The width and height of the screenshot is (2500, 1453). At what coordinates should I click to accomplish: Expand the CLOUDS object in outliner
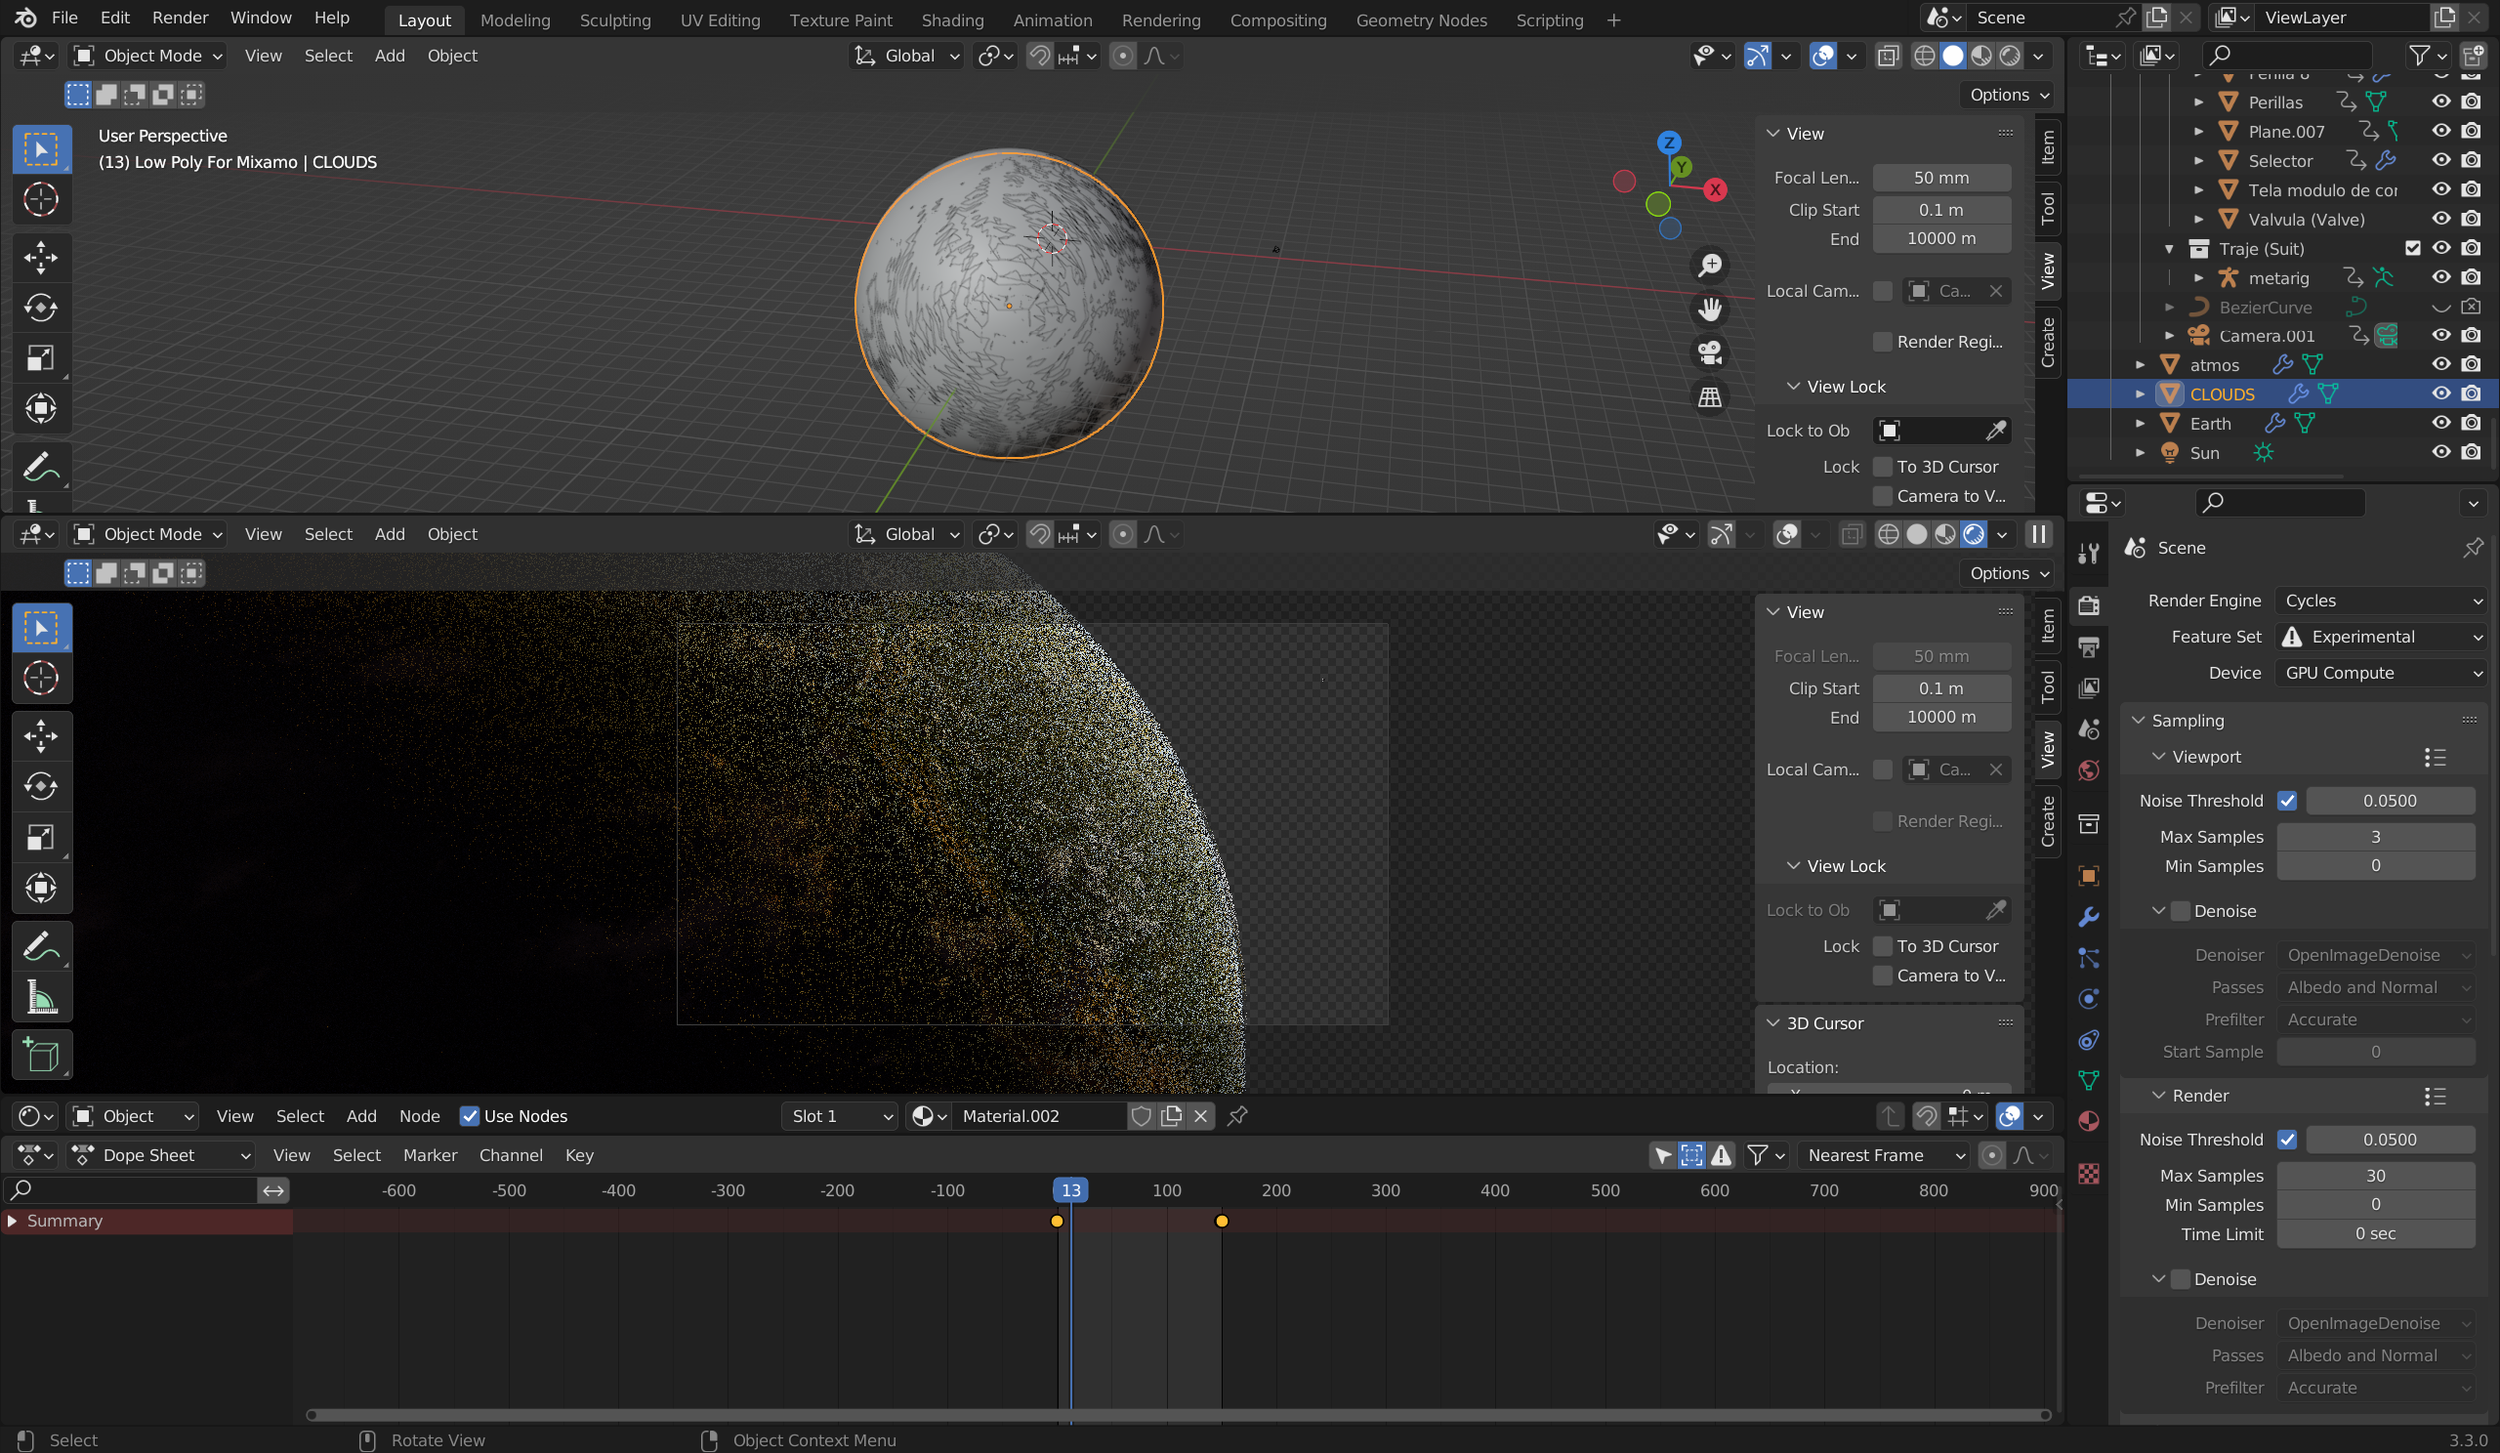(2140, 394)
